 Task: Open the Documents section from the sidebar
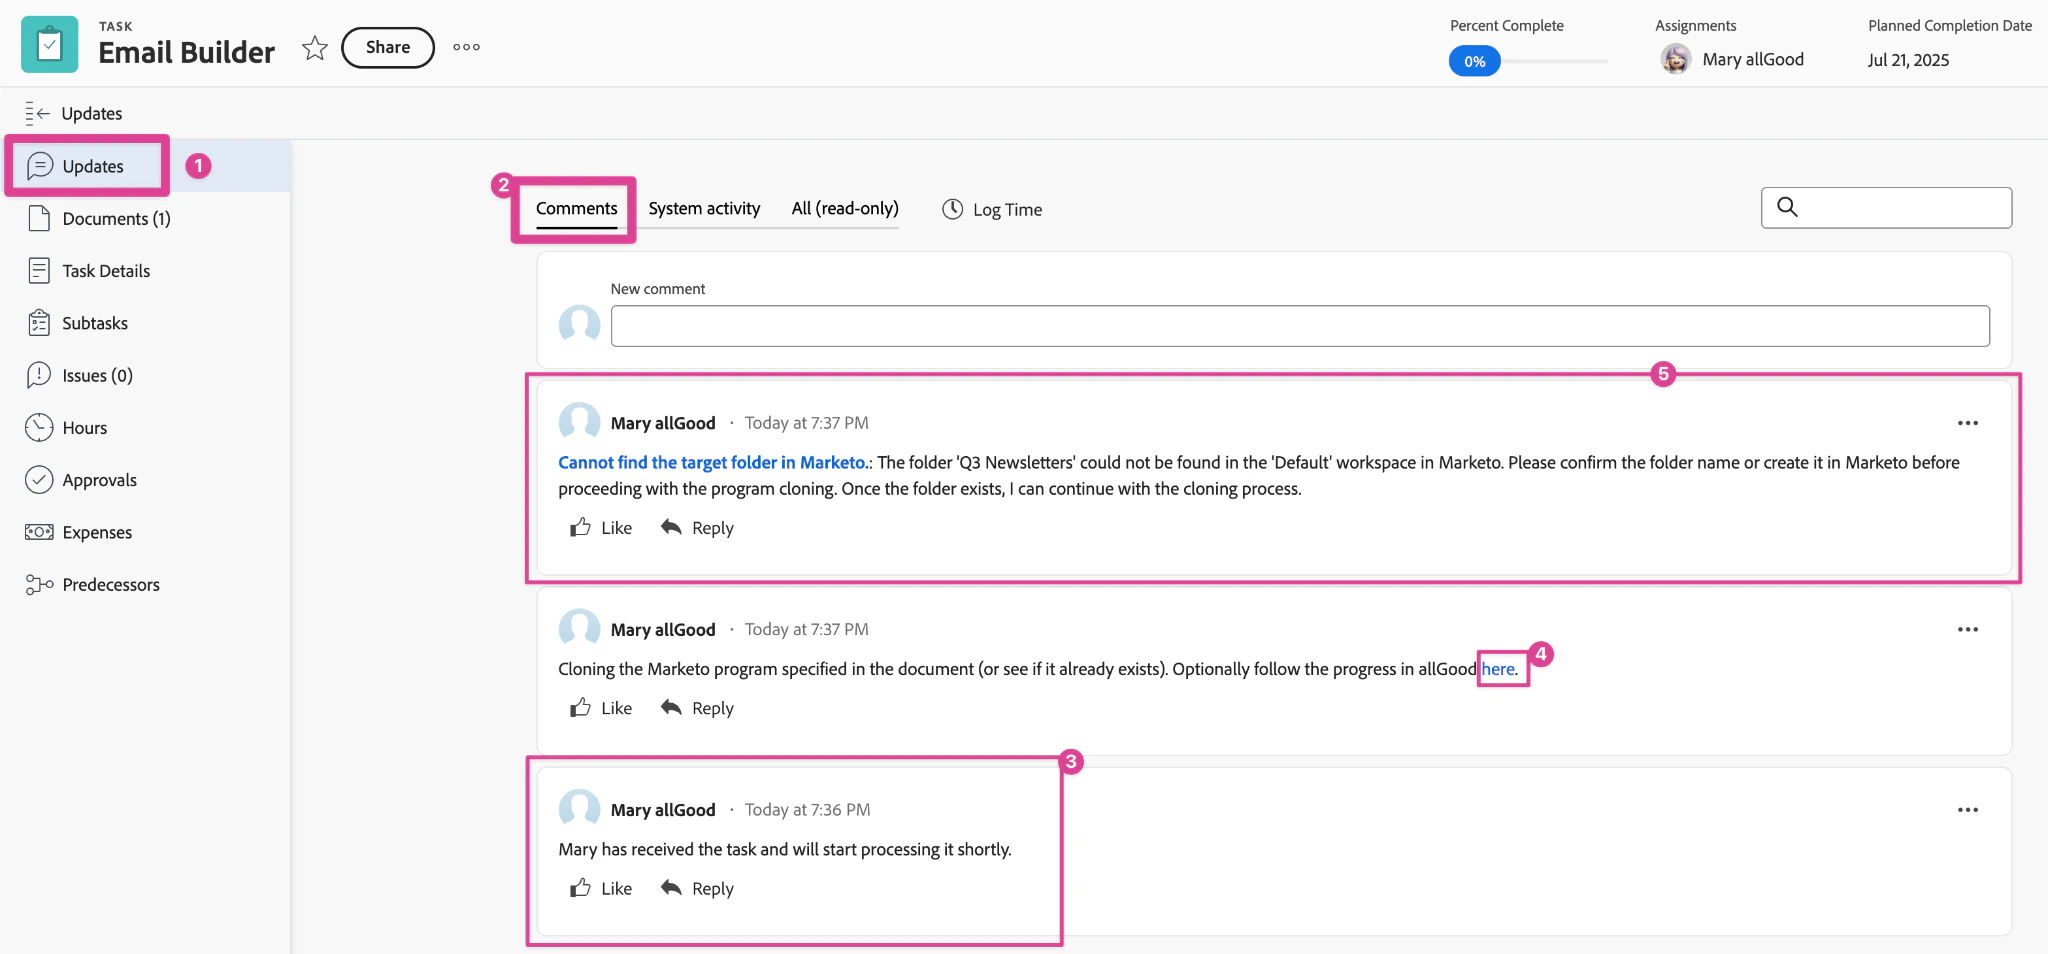pyautogui.click(x=113, y=218)
